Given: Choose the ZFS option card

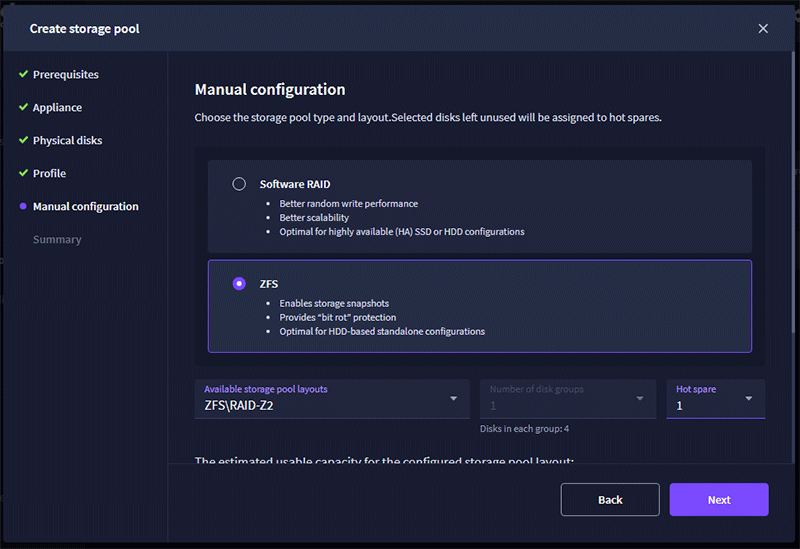Looking at the screenshot, I should coord(479,306).
